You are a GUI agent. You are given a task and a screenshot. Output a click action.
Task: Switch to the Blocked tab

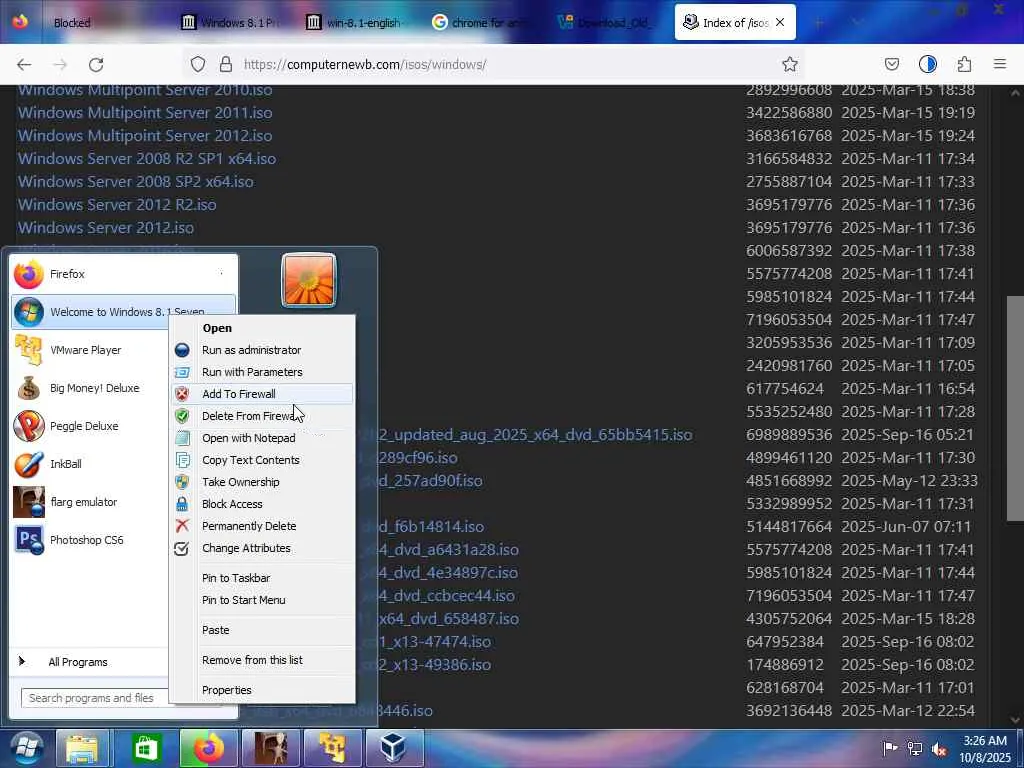pyautogui.click(x=72, y=23)
